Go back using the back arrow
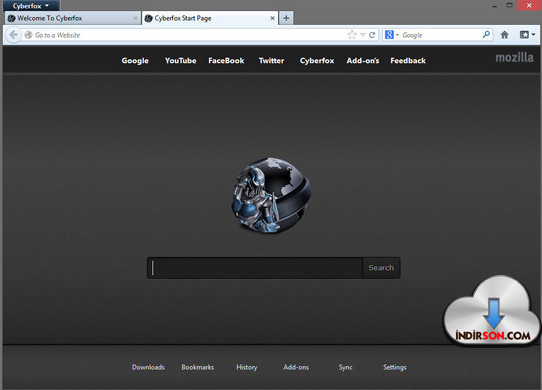Viewport: 542px width, 390px height. point(14,35)
